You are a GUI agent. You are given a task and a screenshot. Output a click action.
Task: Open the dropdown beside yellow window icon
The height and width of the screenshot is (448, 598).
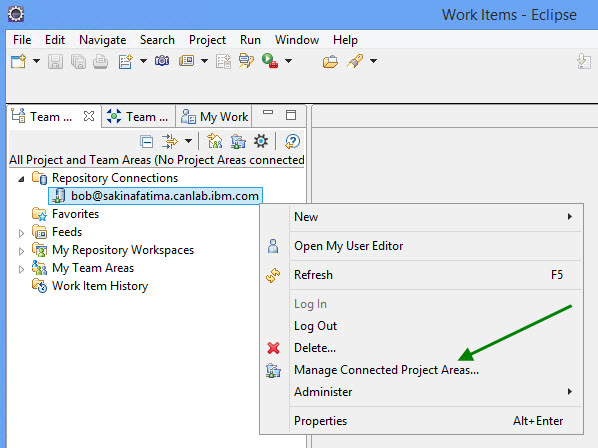[204, 61]
